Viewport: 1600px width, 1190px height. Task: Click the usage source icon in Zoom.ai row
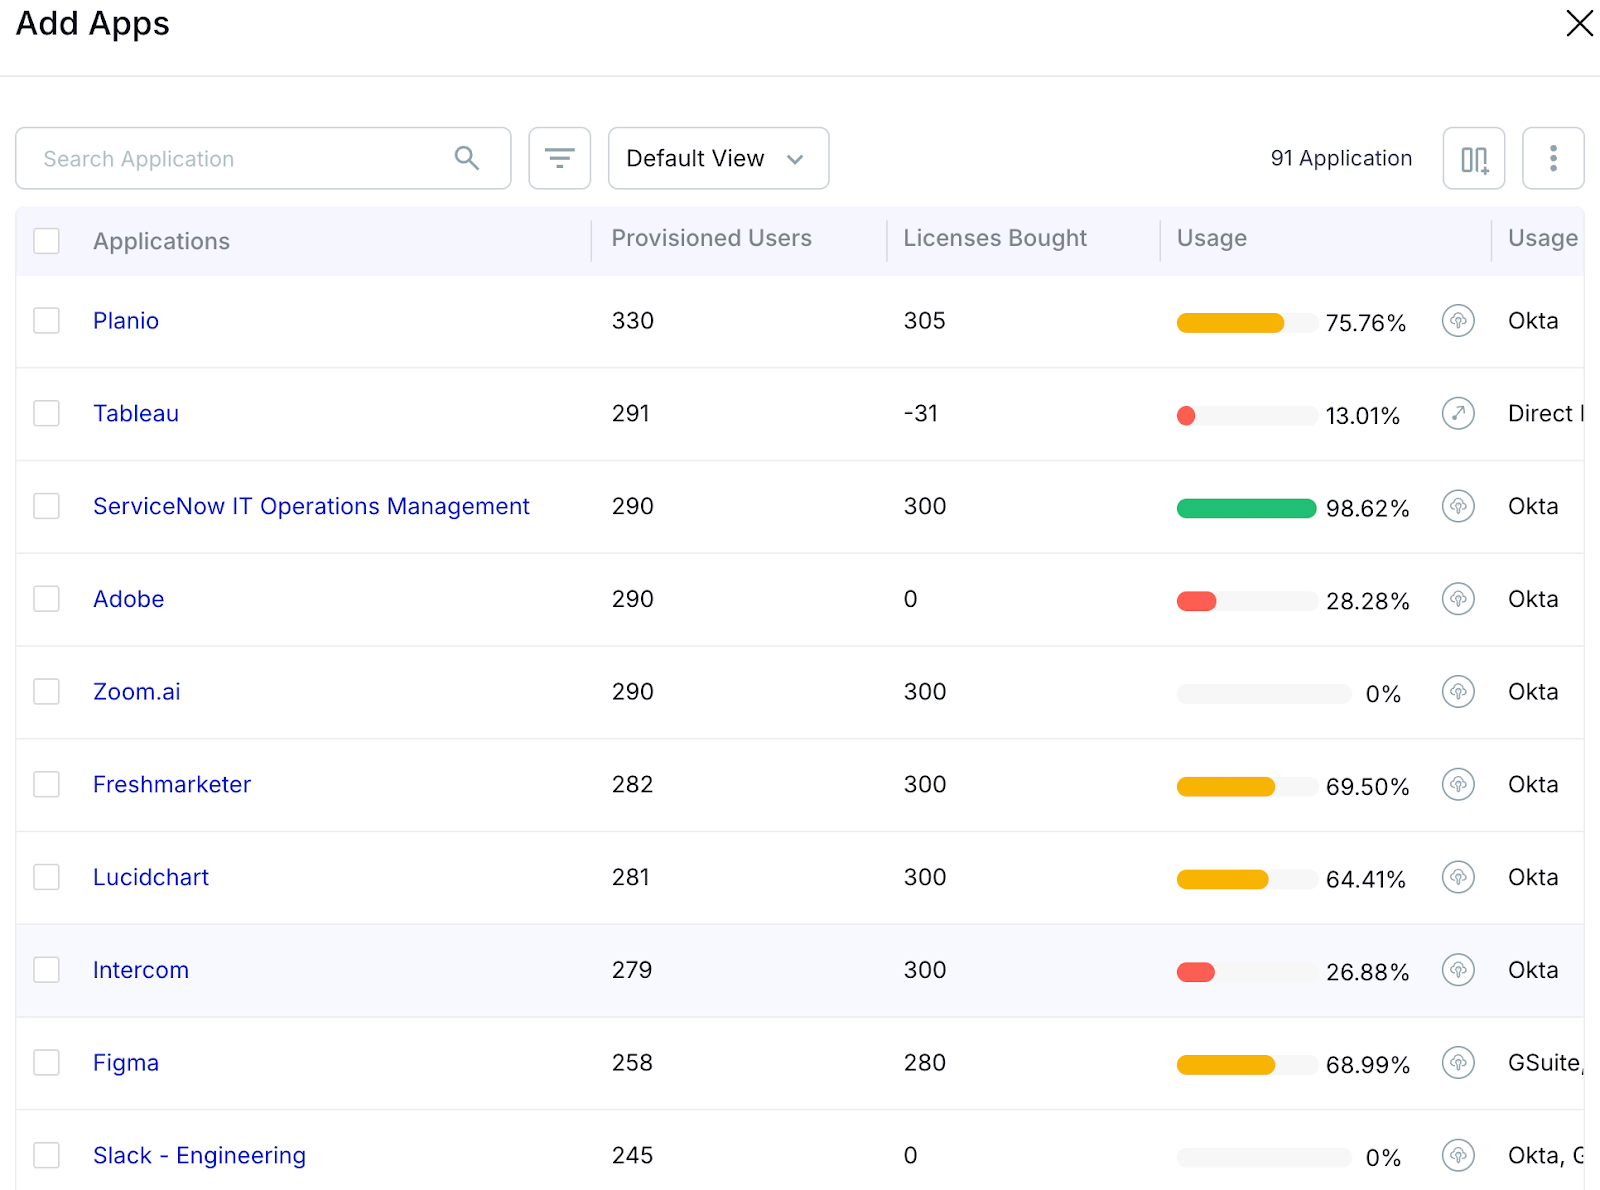pos(1458,692)
